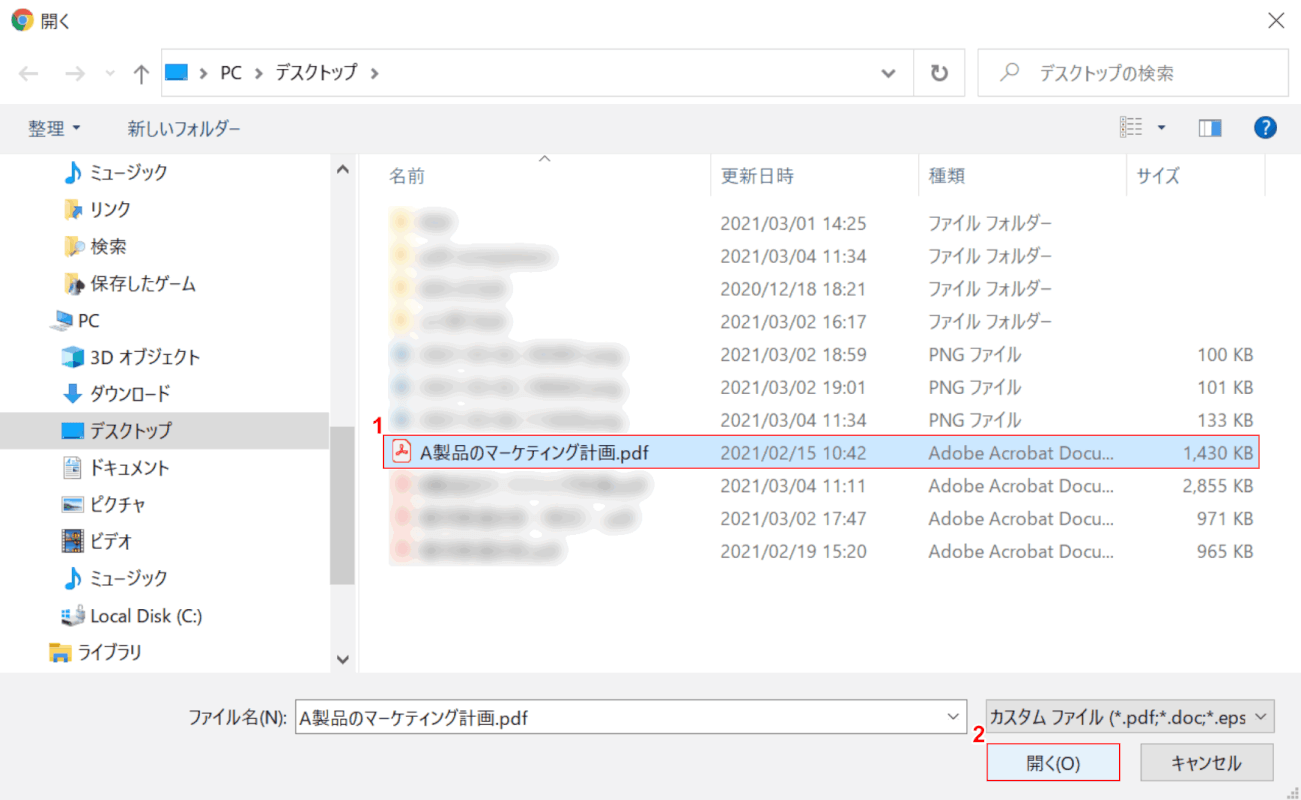
Task: Open the help question mark icon
Action: tap(1265, 128)
